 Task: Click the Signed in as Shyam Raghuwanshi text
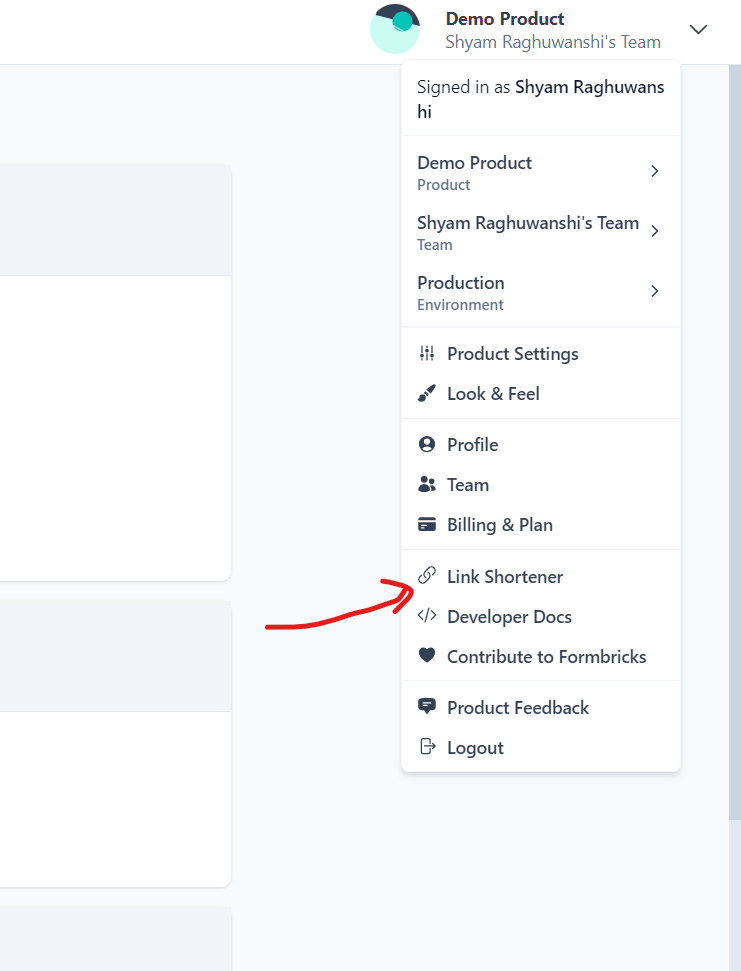point(539,98)
